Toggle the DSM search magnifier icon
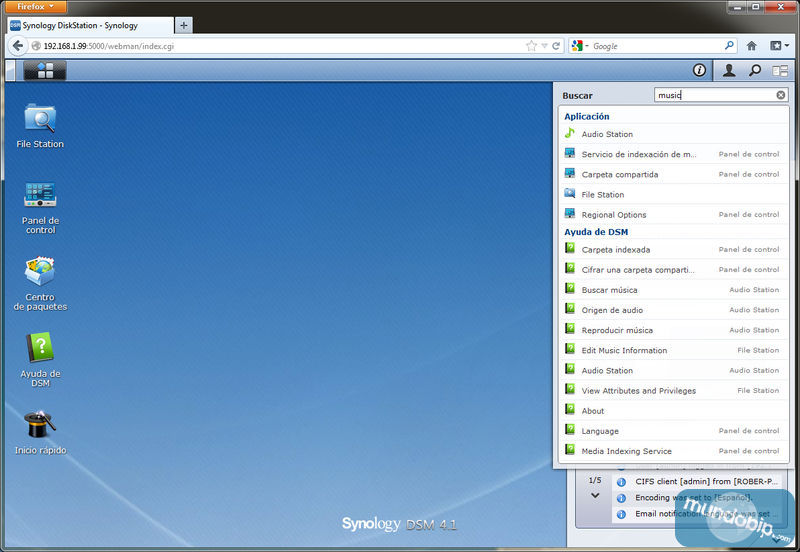Image resolution: width=800 pixels, height=552 pixels. click(x=755, y=70)
